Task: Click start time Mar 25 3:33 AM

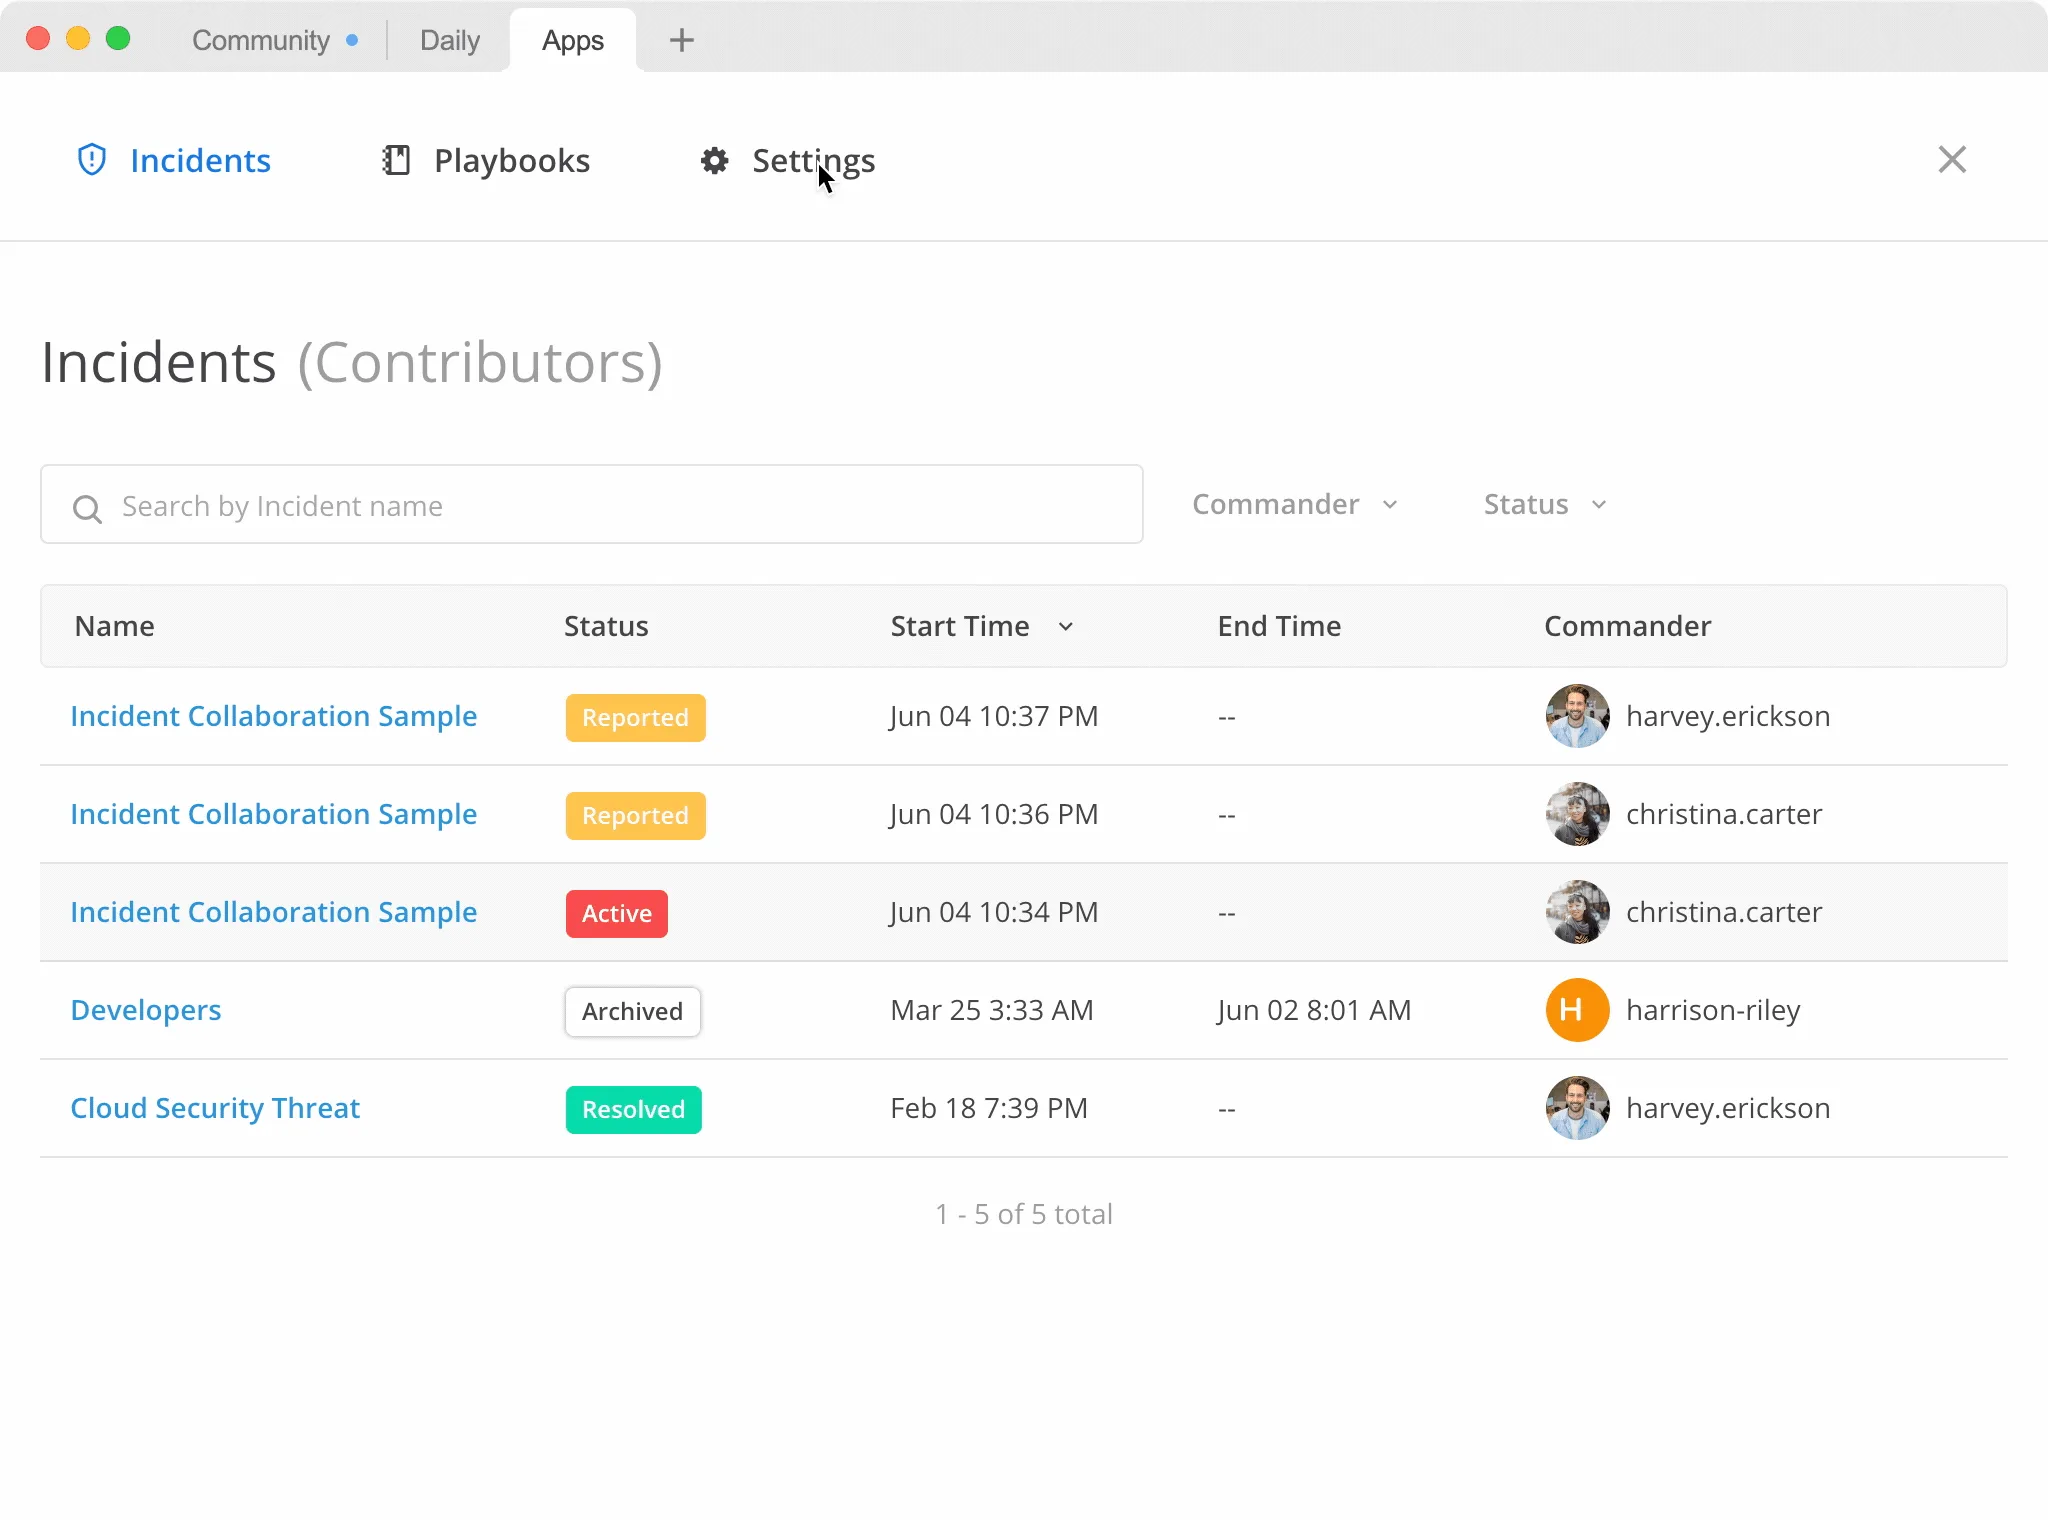Action: [992, 1010]
